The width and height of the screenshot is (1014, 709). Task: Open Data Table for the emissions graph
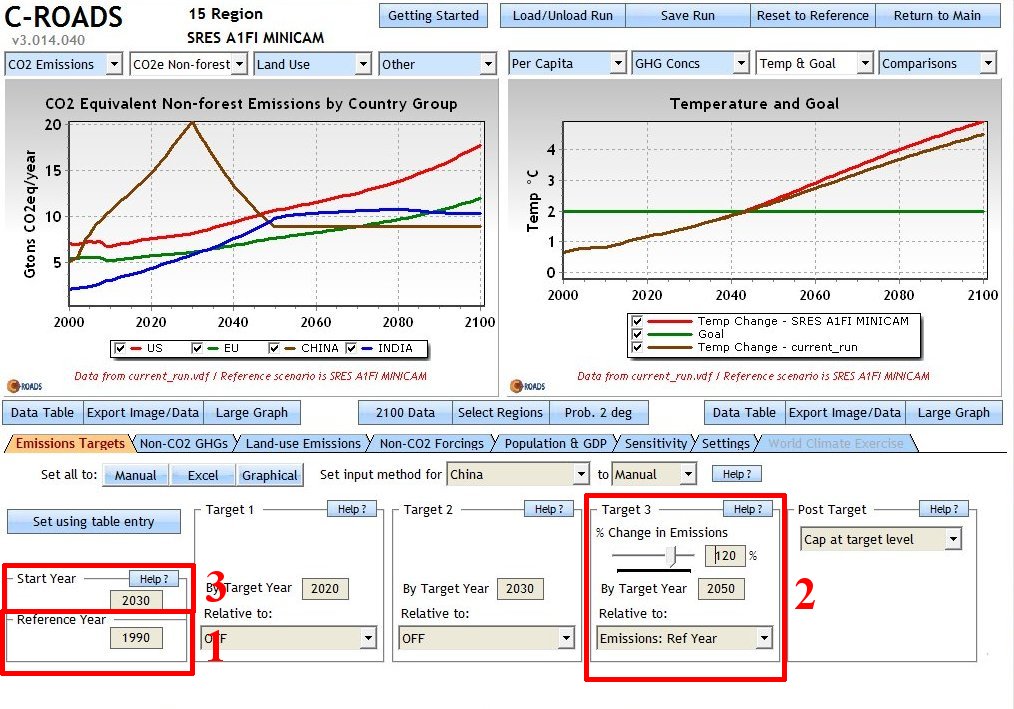[43, 413]
